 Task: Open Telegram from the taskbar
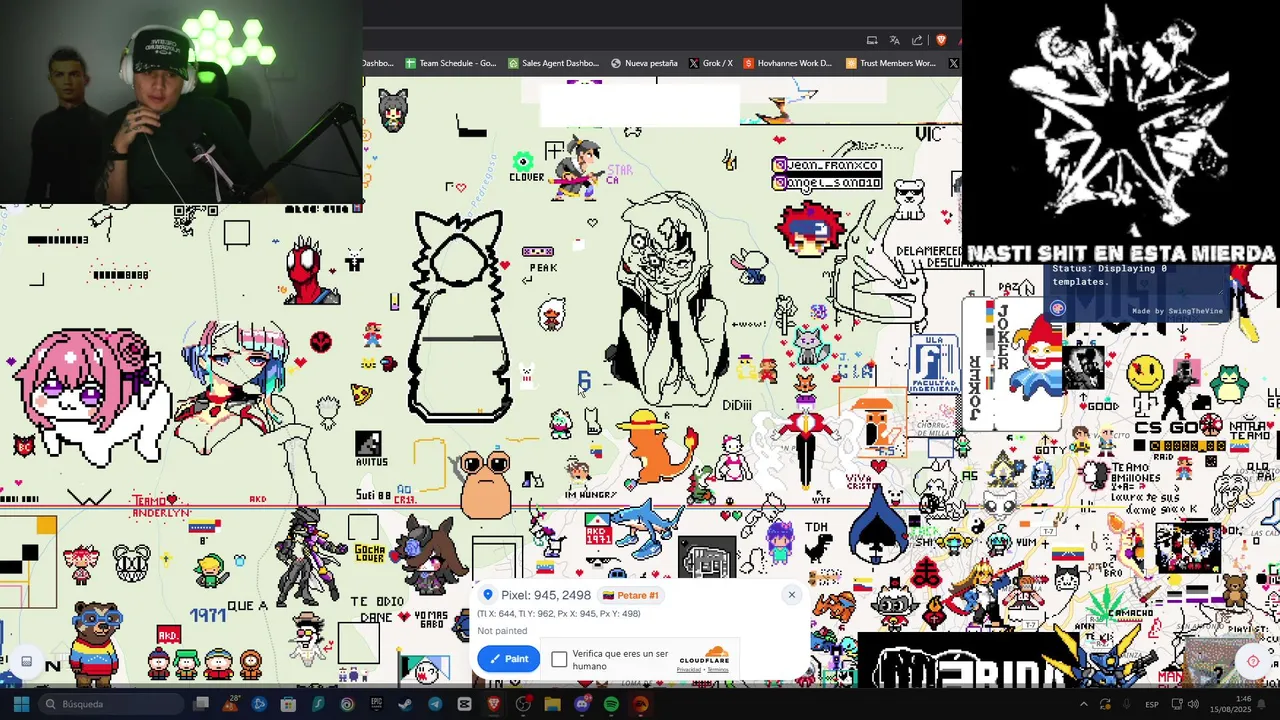435,704
